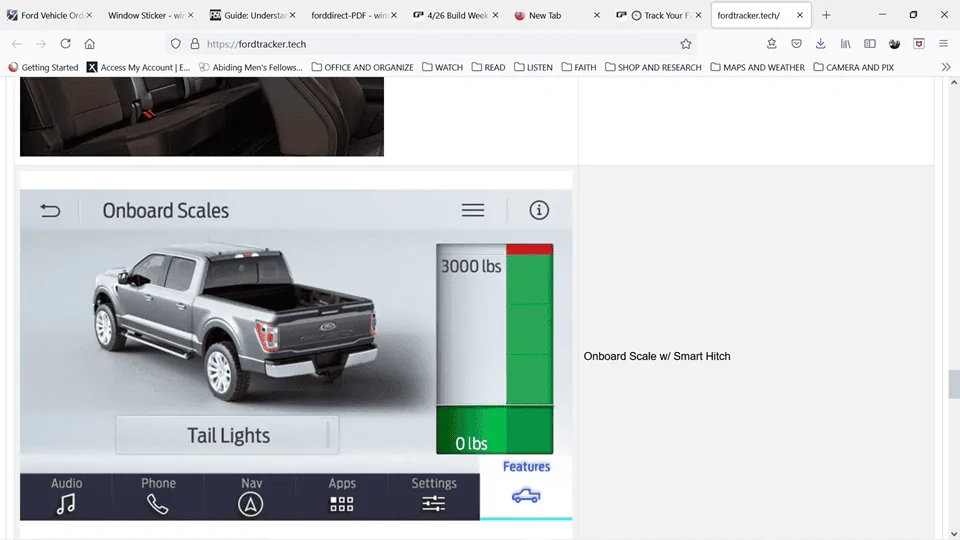The height and width of the screenshot is (540, 960).
Task: Click the Onboard Scales heading text
Action: pyautogui.click(x=165, y=211)
